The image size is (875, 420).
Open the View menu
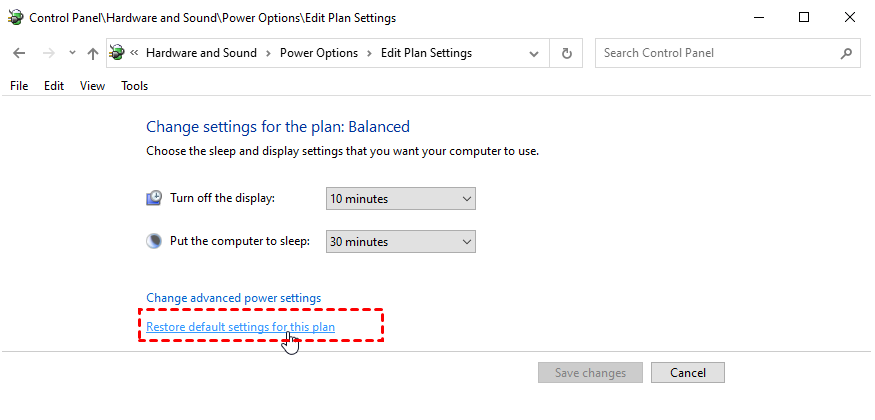pyautogui.click(x=92, y=86)
